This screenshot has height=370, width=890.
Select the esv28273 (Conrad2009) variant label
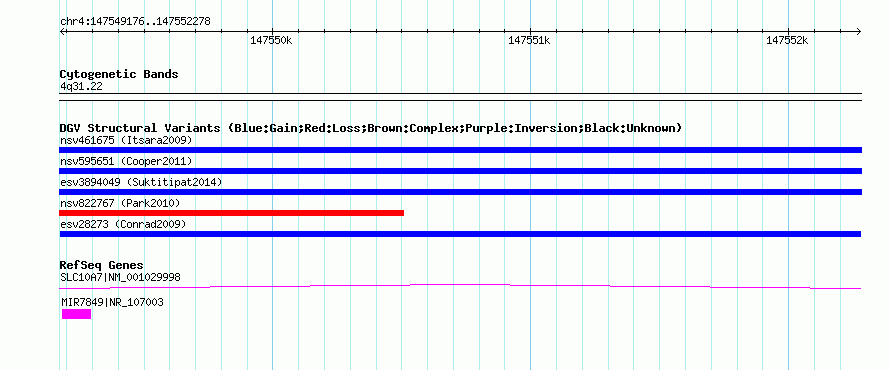coord(123,224)
